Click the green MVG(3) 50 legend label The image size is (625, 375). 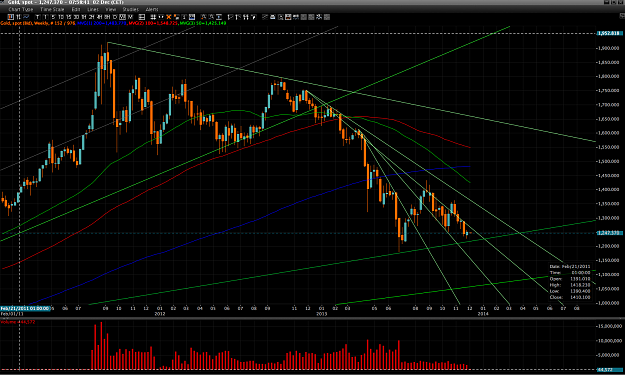tap(202, 23)
